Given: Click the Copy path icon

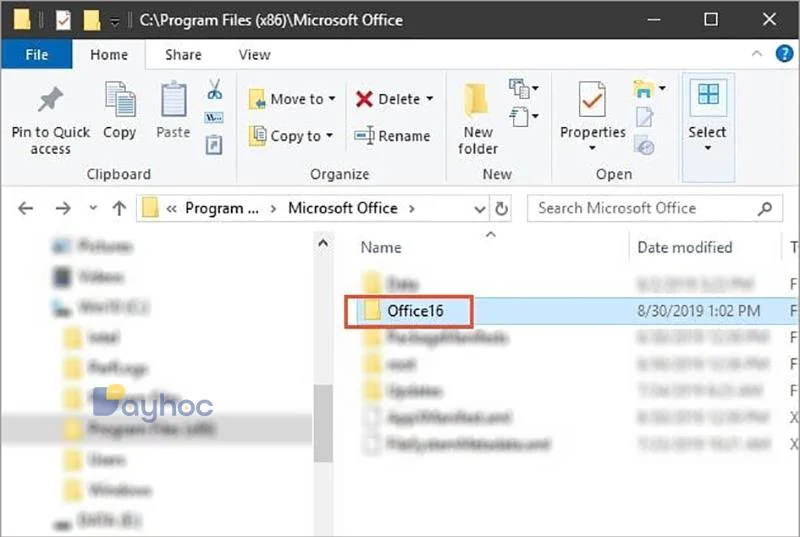Looking at the screenshot, I should (214, 118).
